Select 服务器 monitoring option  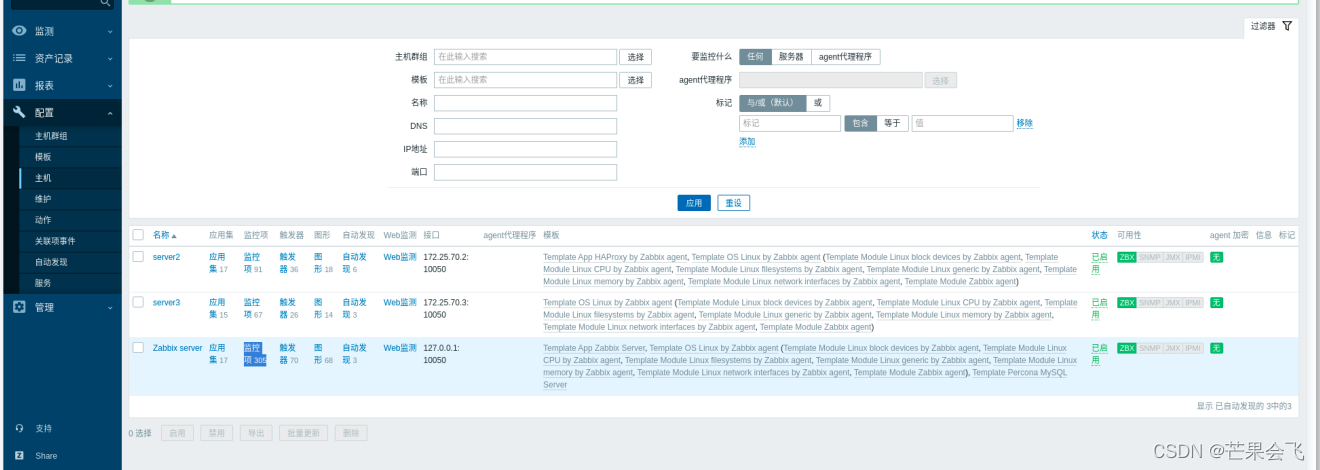(791, 57)
